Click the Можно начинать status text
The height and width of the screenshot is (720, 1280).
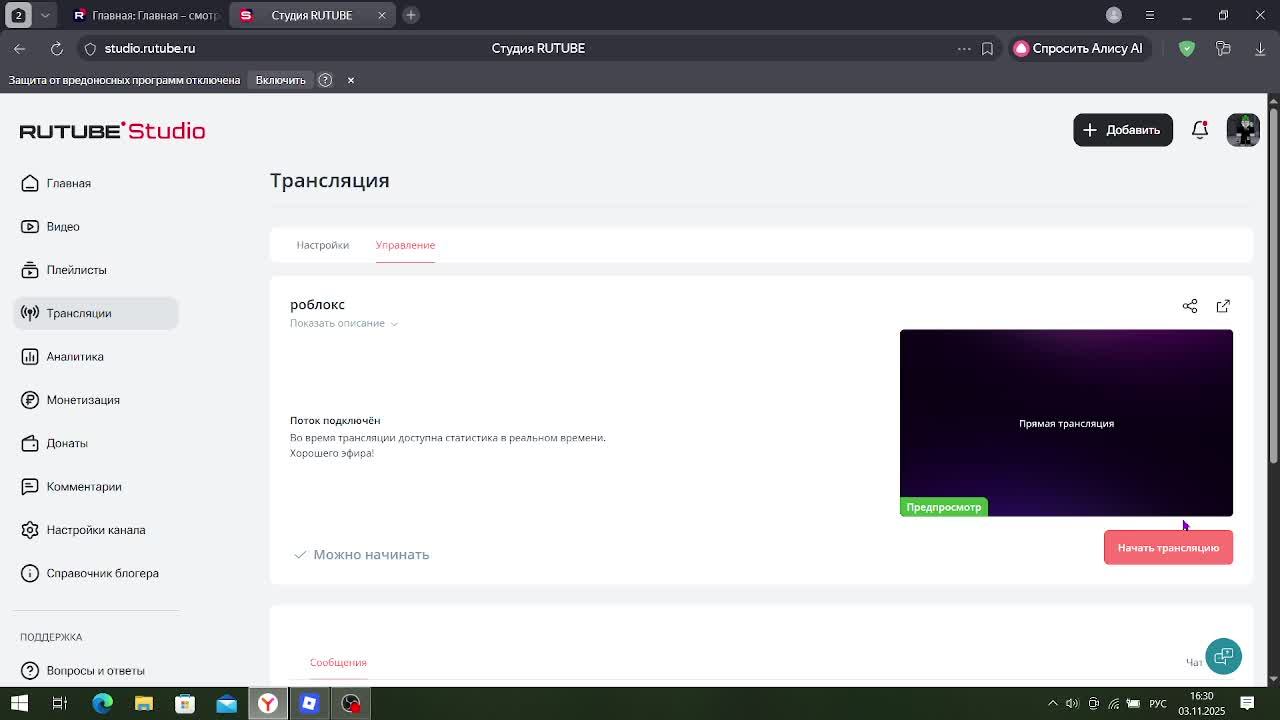tap(371, 554)
